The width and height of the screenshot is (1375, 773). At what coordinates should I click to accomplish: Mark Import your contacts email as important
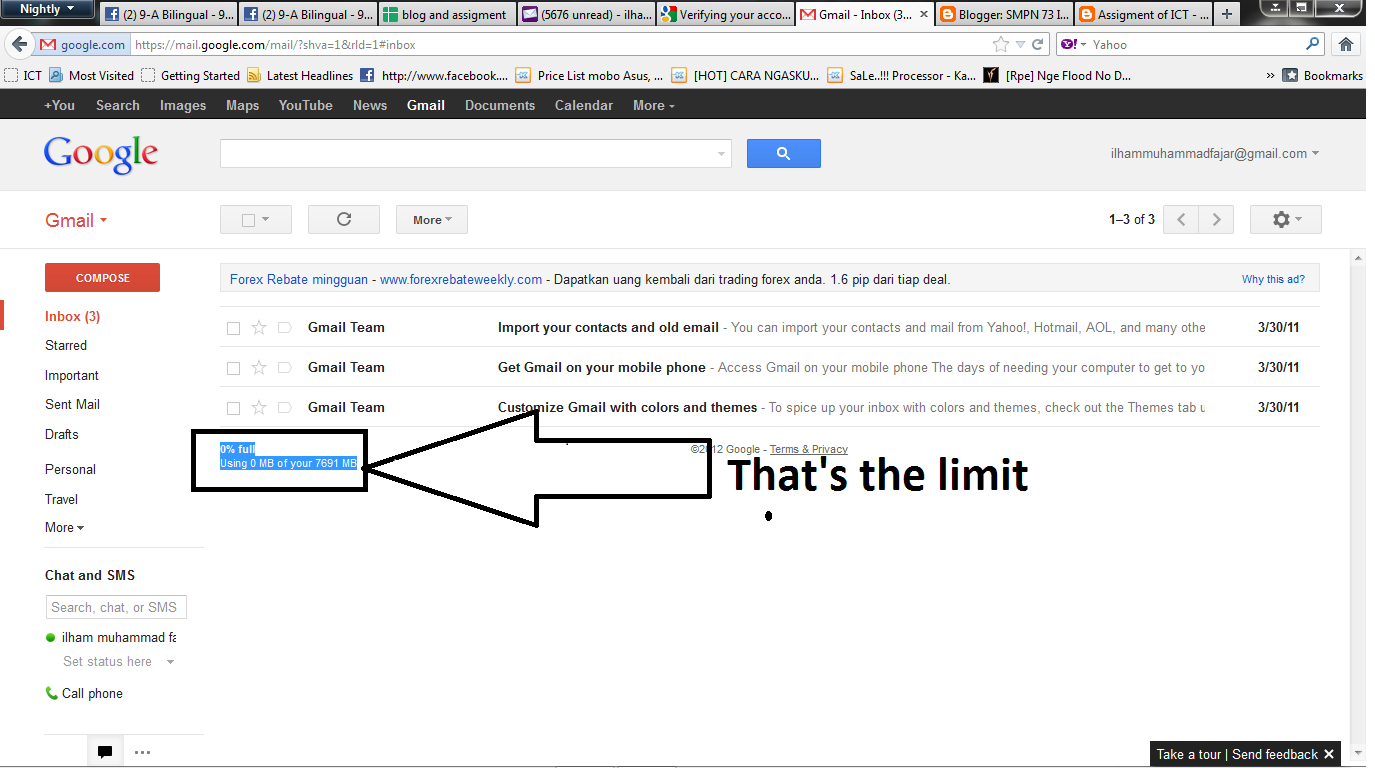click(284, 327)
